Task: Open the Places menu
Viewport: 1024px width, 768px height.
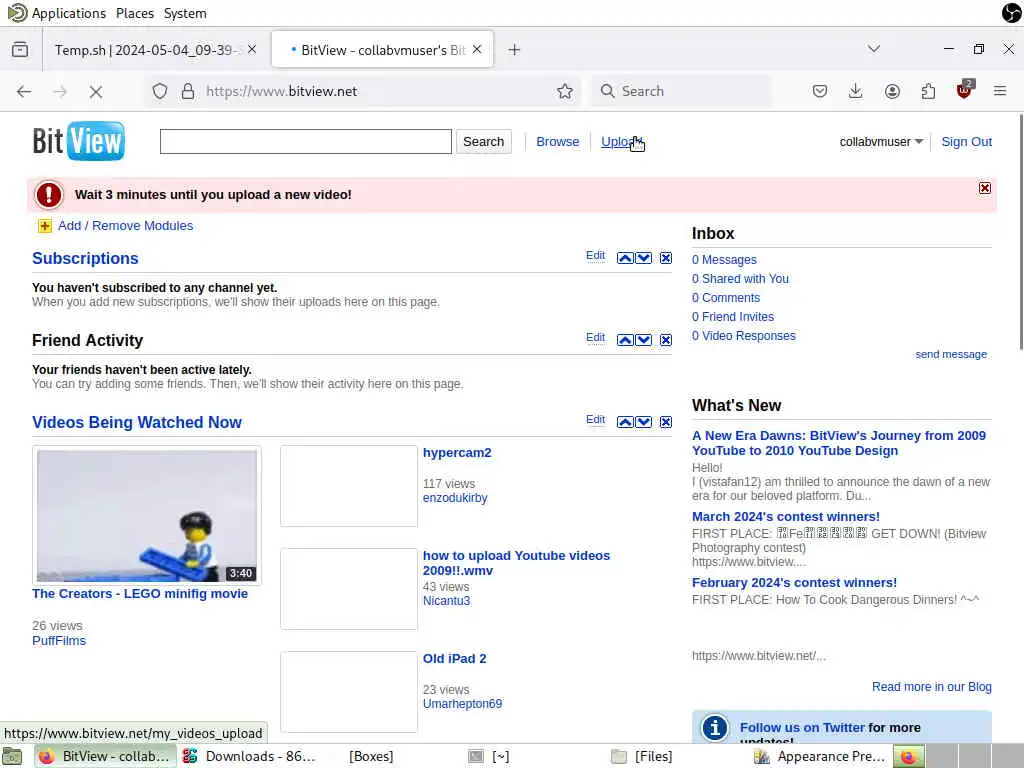Action: point(135,13)
